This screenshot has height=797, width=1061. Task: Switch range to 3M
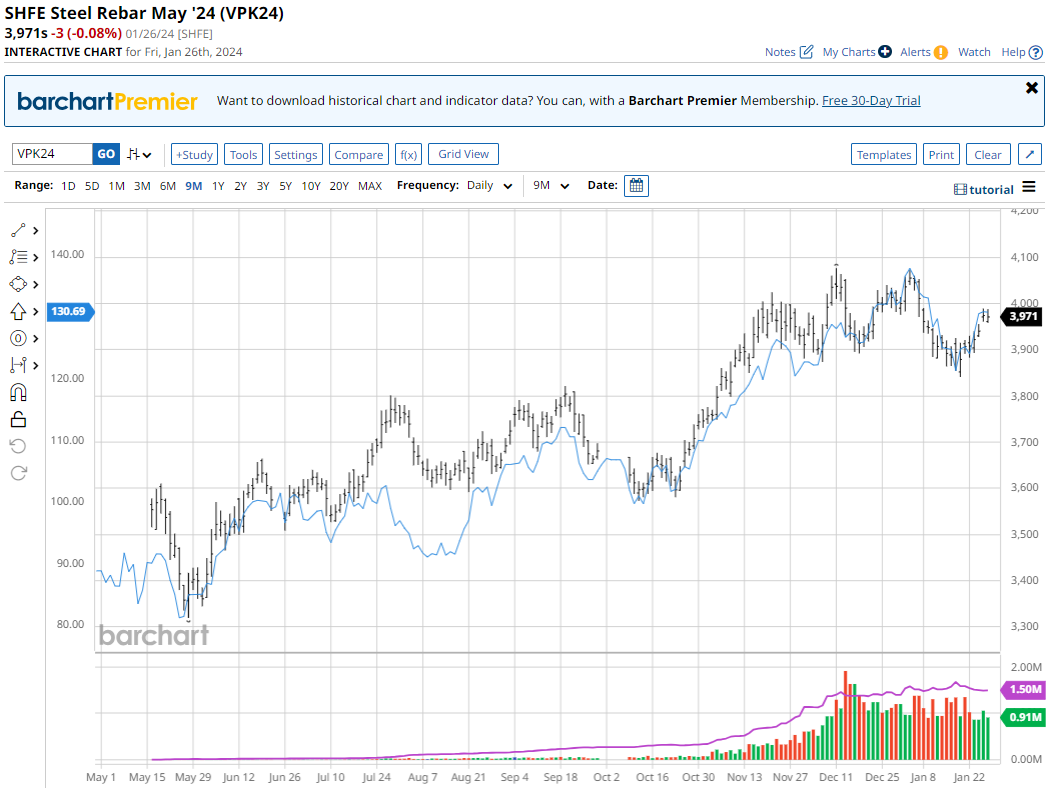tap(142, 186)
